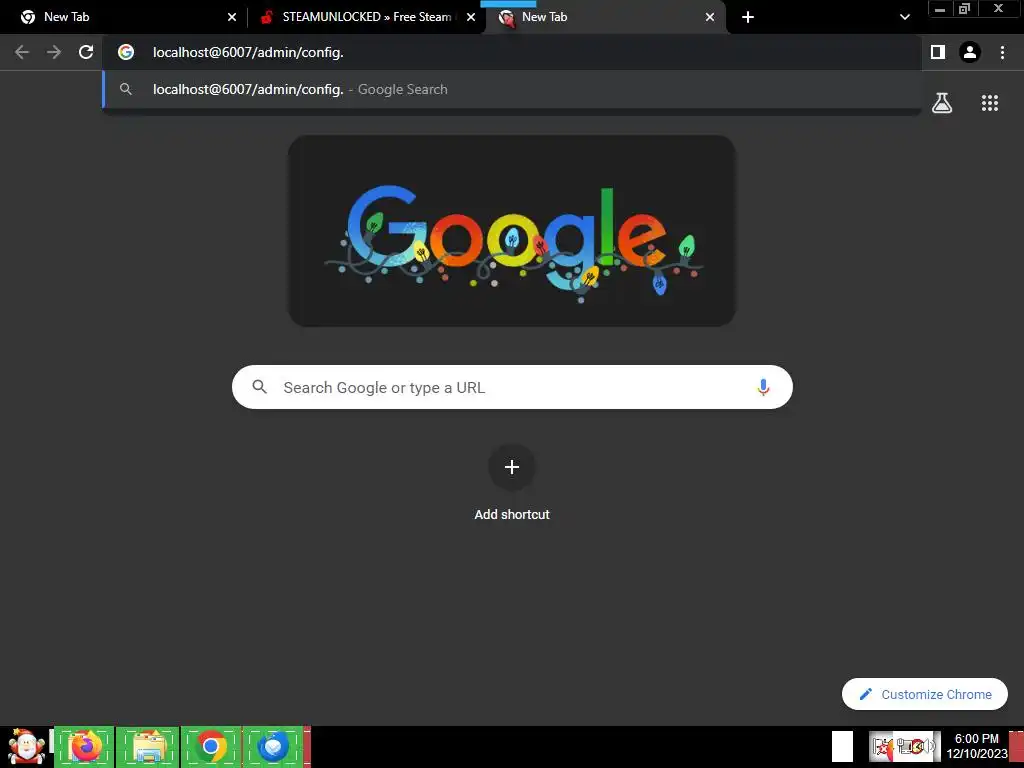
Task: Open the profile avatar menu
Action: 970,52
